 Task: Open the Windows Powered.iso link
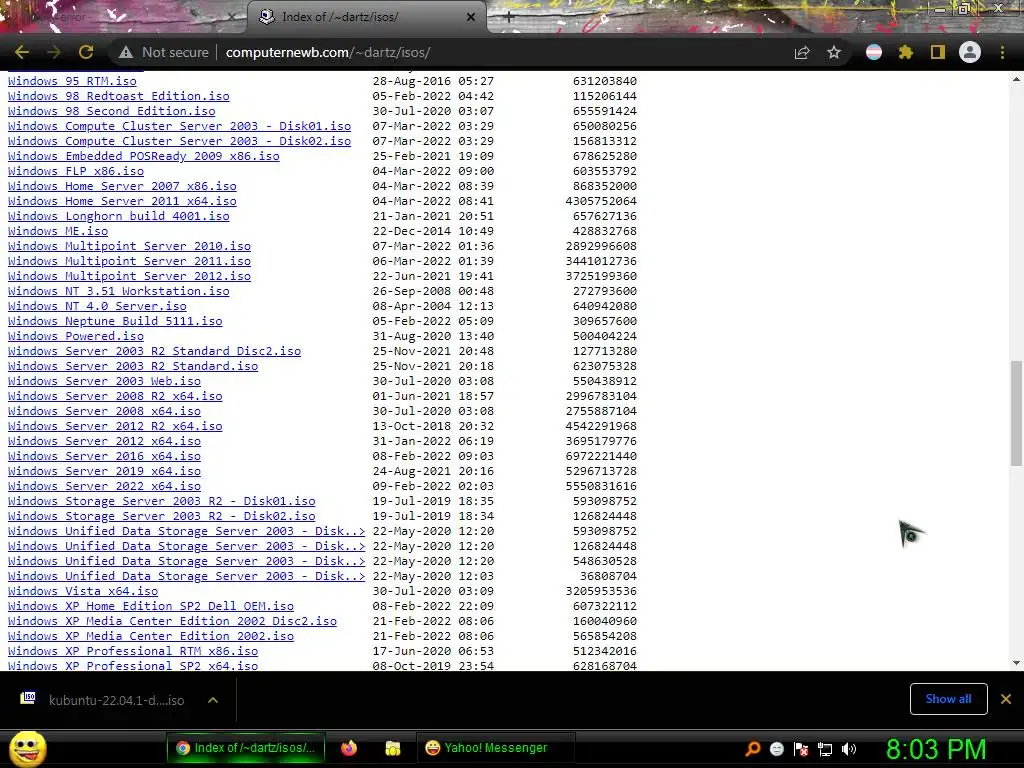pos(75,336)
